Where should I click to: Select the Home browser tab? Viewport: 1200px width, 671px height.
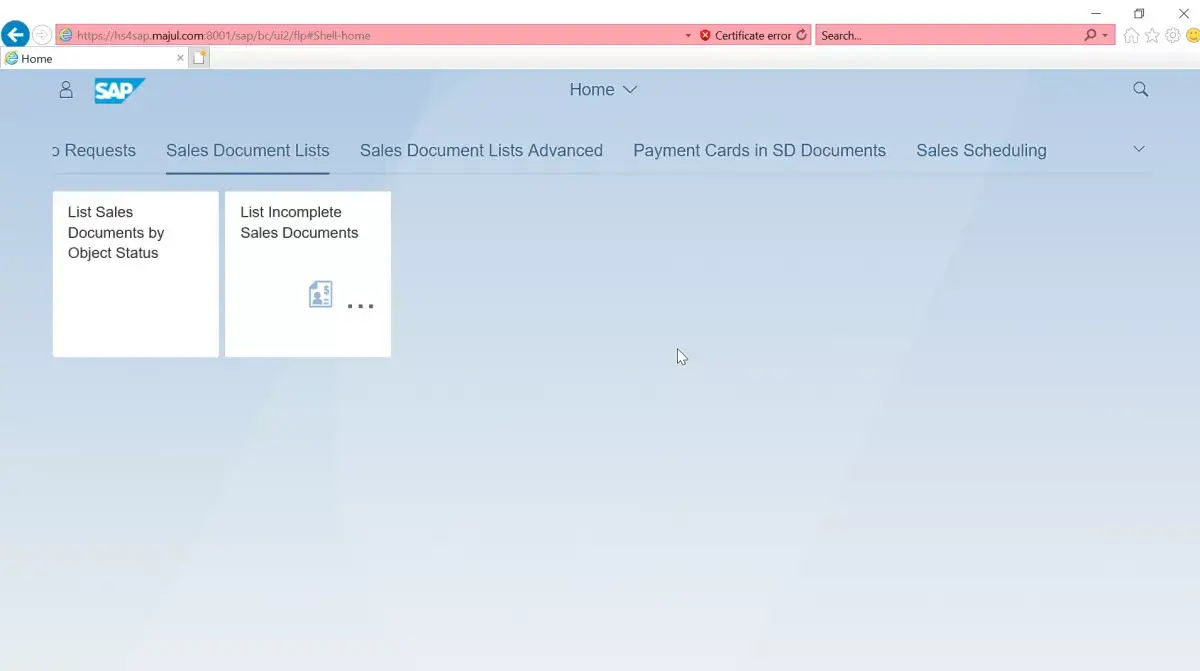(x=95, y=58)
